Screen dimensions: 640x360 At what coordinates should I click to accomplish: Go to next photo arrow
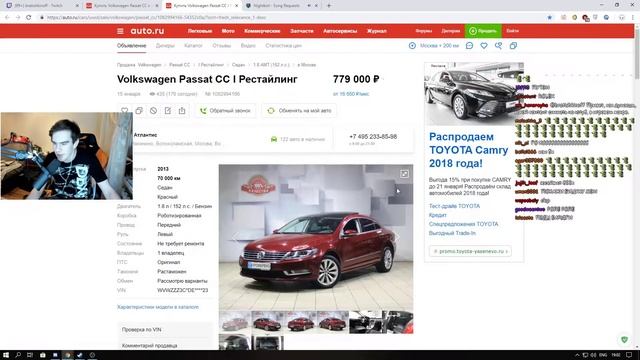(x=397, y=237)
